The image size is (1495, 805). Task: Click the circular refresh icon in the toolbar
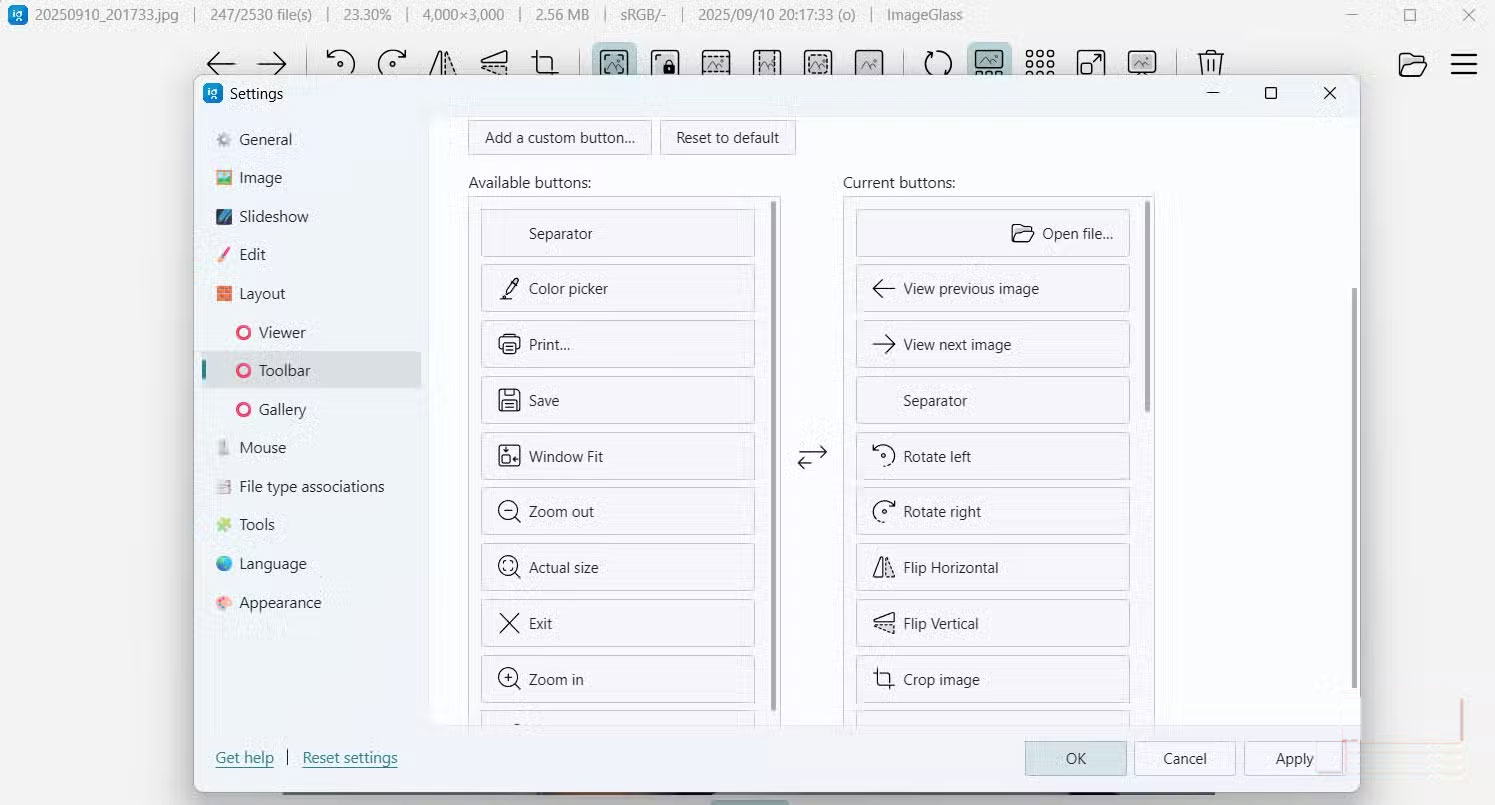[937, 62]
